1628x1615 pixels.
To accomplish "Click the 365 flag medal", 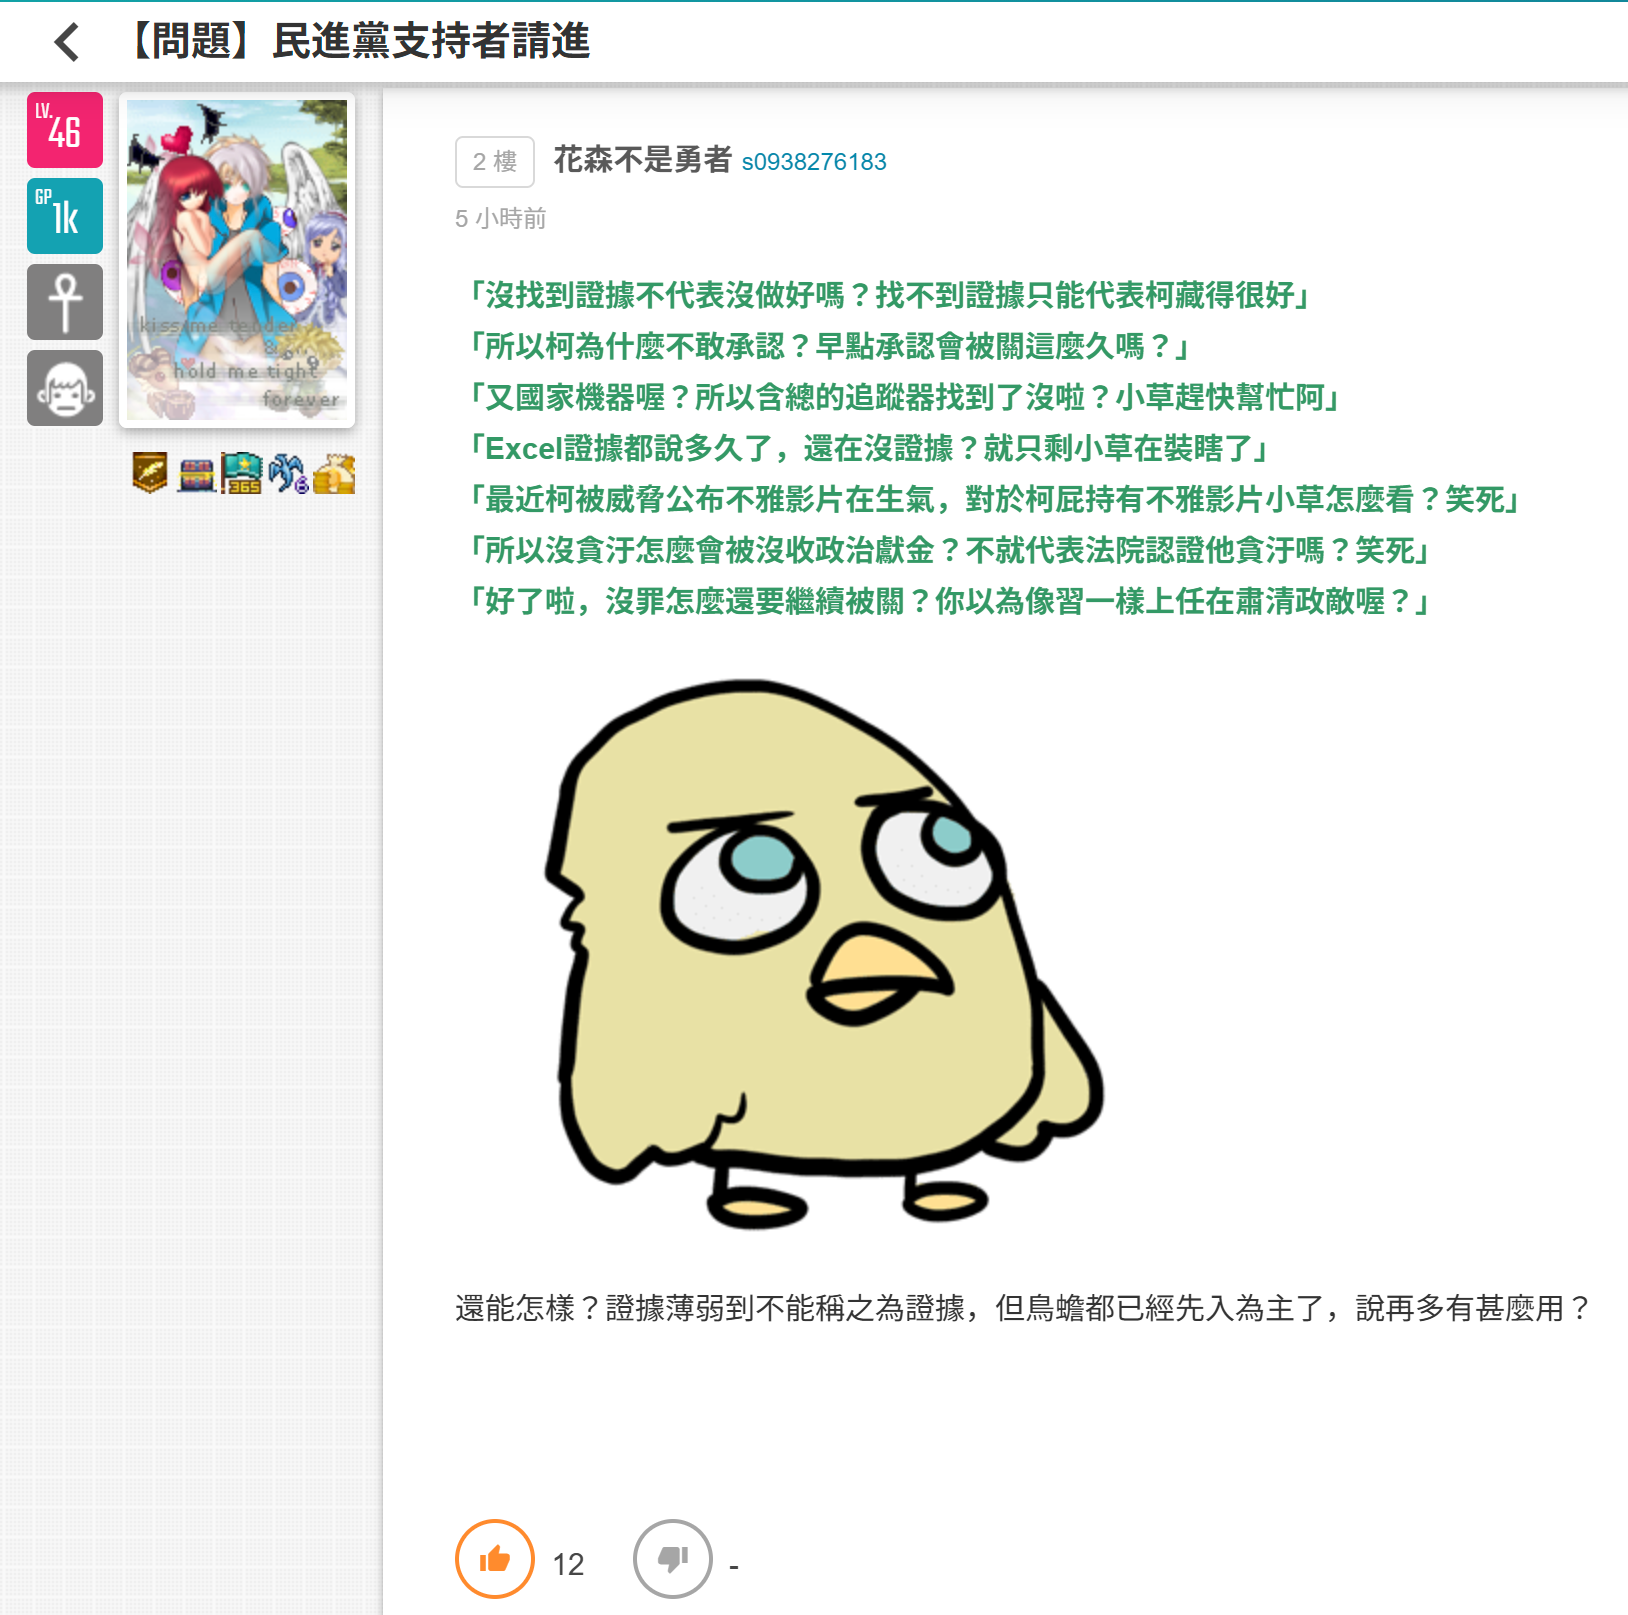I will point(242,473).
